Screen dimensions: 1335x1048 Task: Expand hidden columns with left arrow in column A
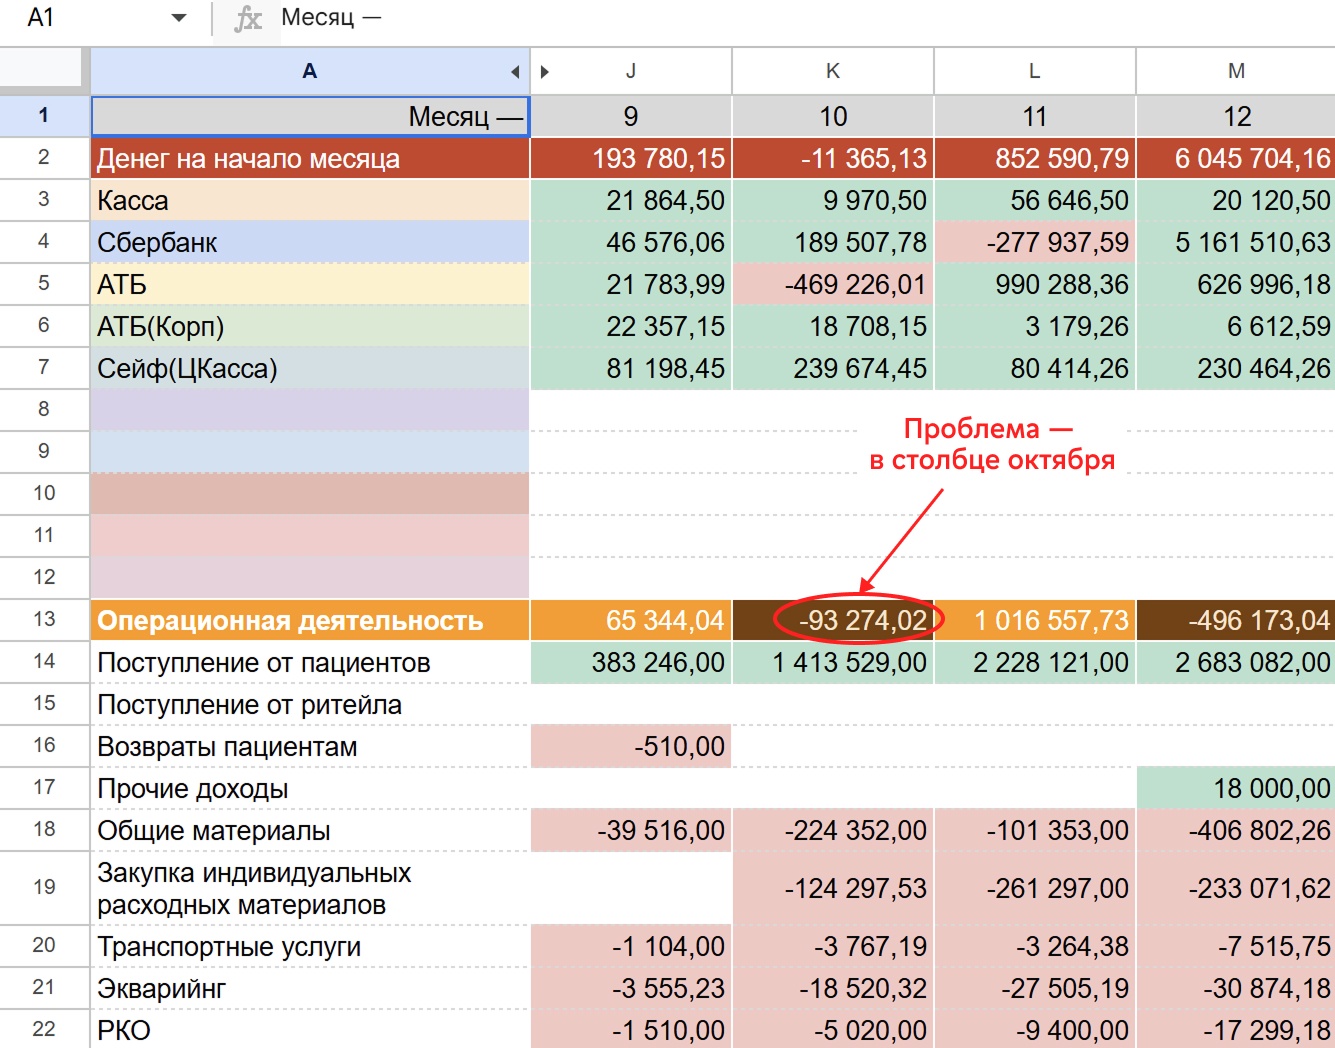point(515,72)
